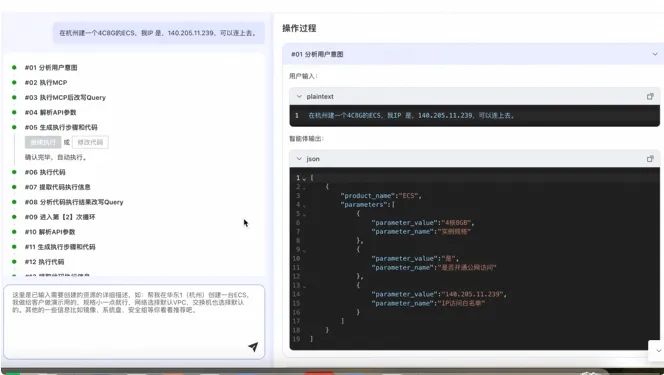
Task: Collapse the json block chevron
Action: coord(299,159)
